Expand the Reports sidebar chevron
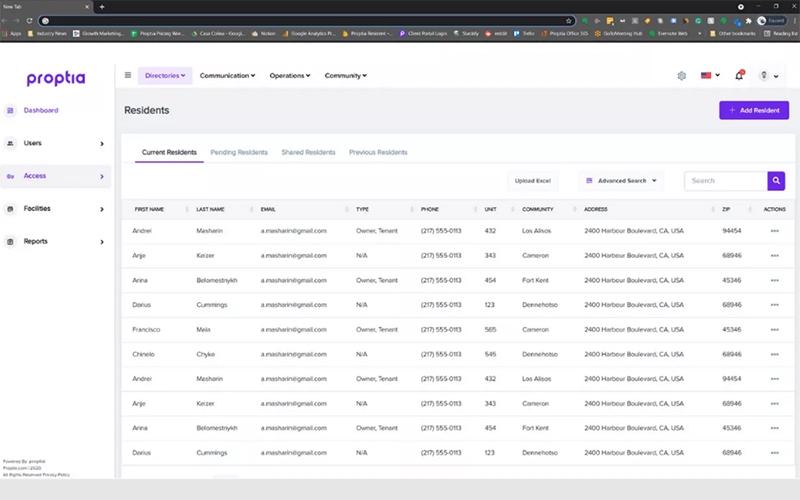The image size is (800, 500). tap(102, 242)
